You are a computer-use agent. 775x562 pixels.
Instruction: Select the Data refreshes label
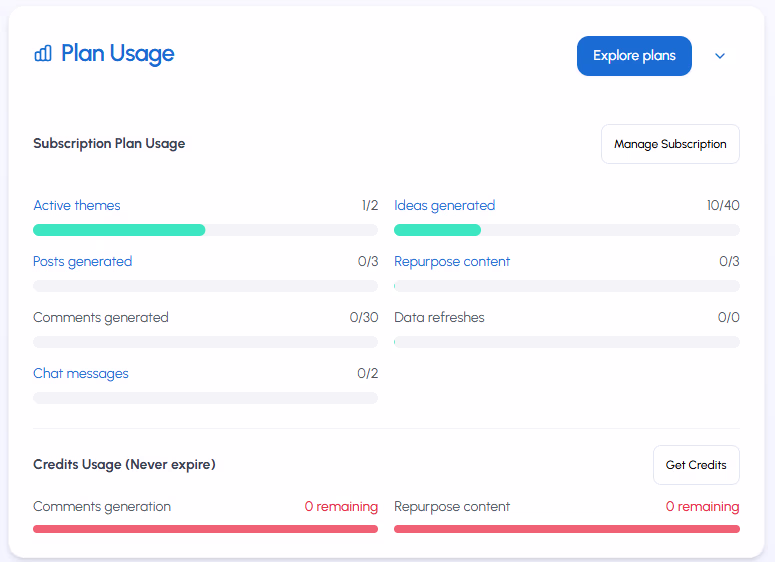pos(439,317)
